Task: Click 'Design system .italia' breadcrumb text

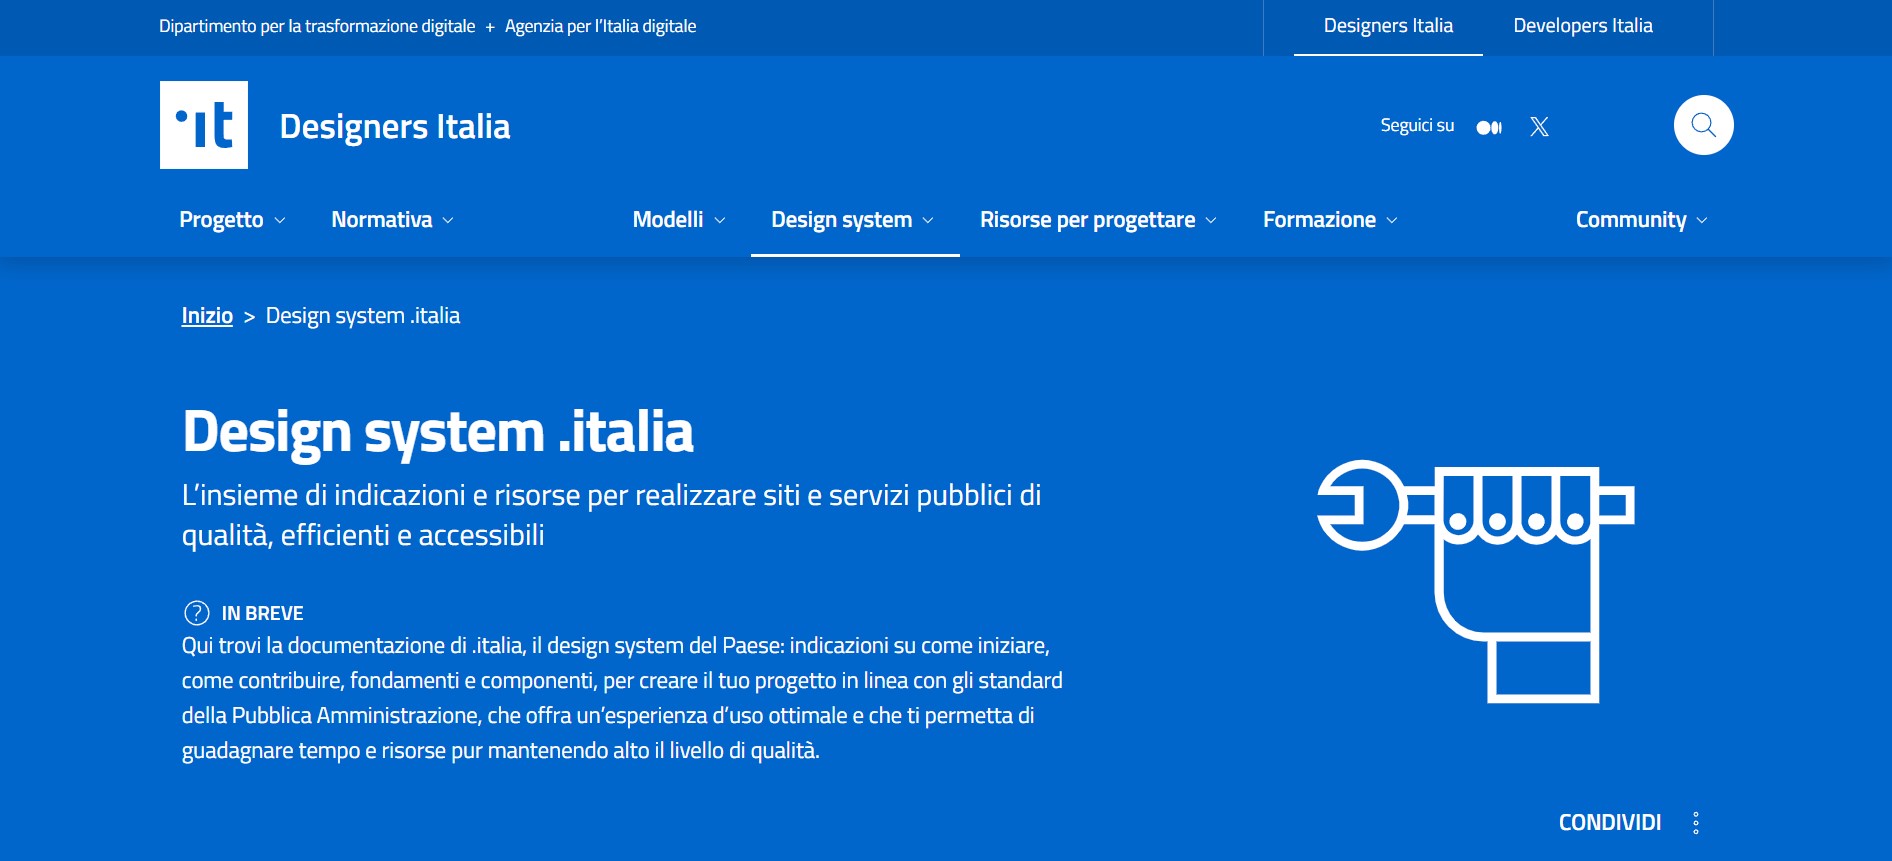Action: click(363, 316)
